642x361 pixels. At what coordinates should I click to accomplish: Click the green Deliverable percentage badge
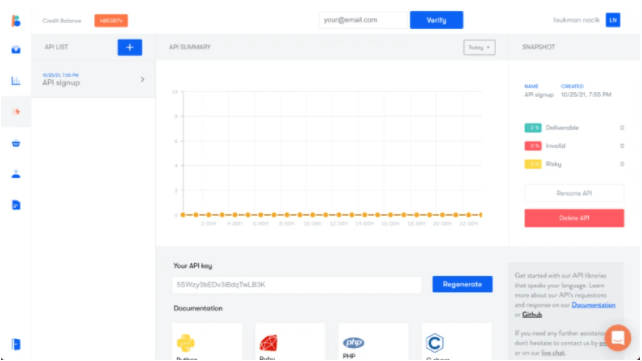point(533,128)
